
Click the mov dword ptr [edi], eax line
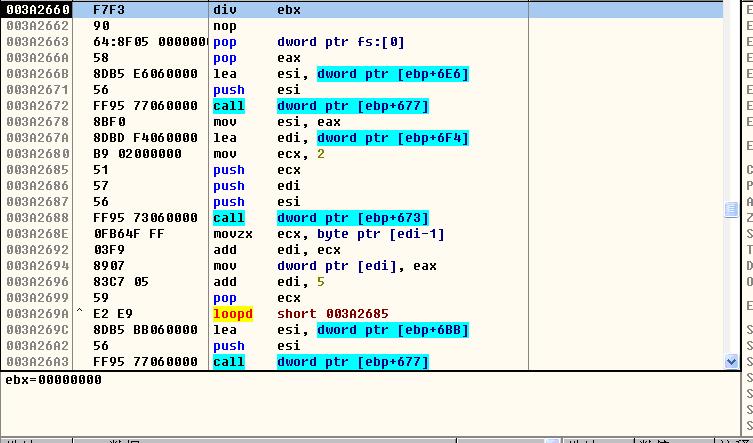pos(320,266)
